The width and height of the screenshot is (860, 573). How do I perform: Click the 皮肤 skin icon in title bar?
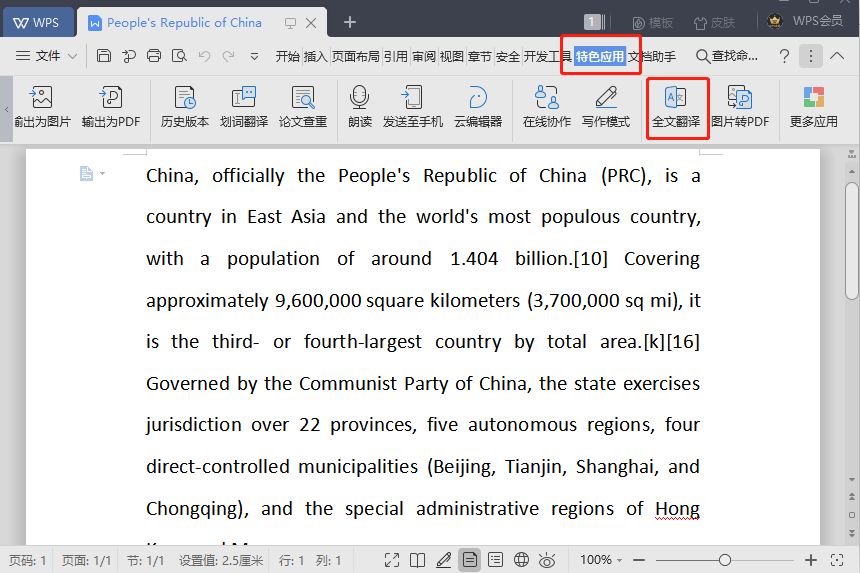(700, 23)
